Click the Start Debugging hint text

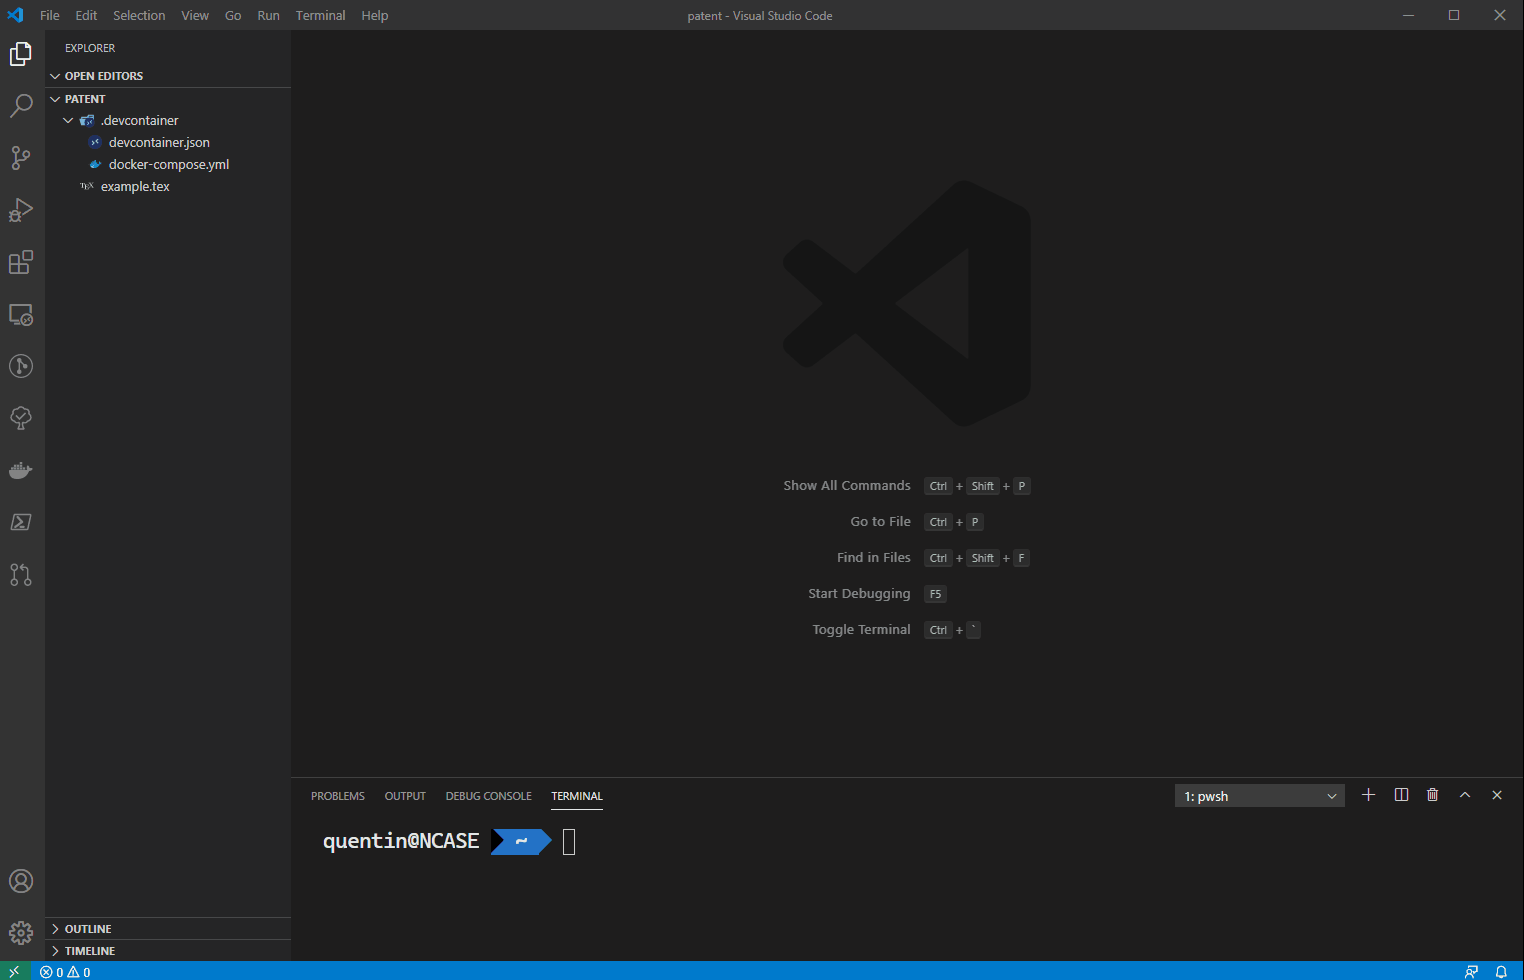(860, 594)
